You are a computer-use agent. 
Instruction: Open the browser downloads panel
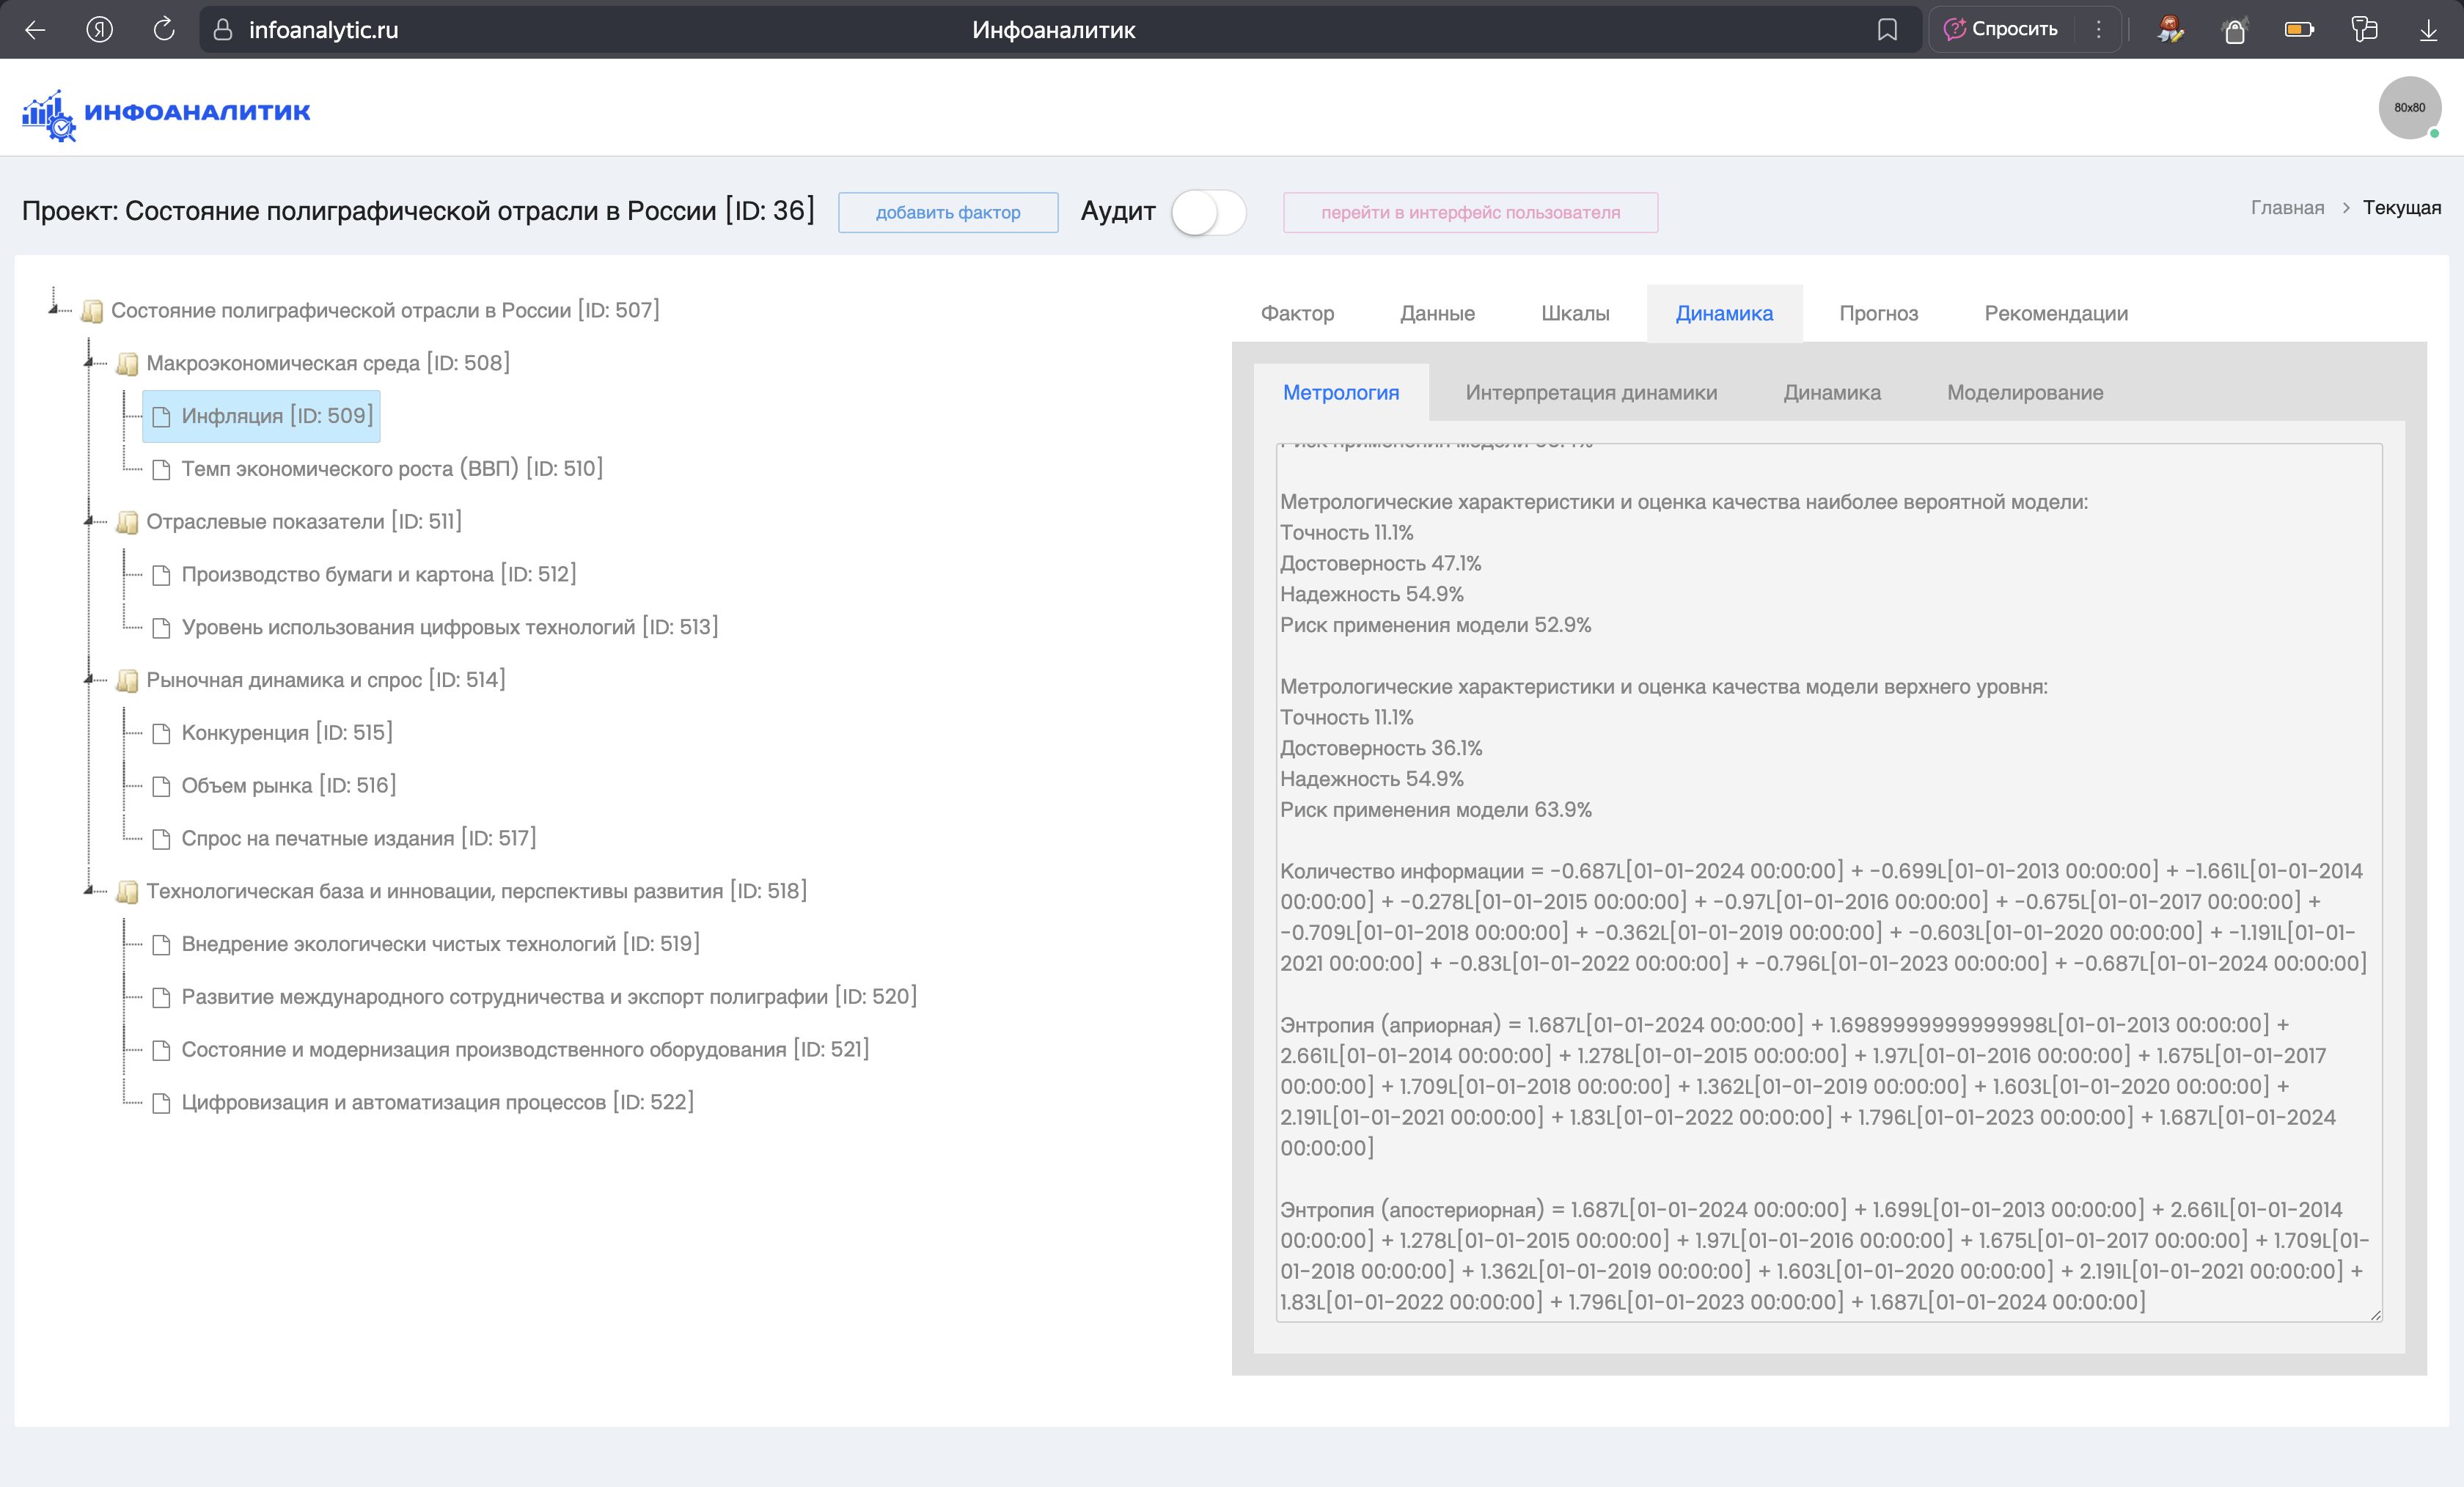tap(2430, 29)
